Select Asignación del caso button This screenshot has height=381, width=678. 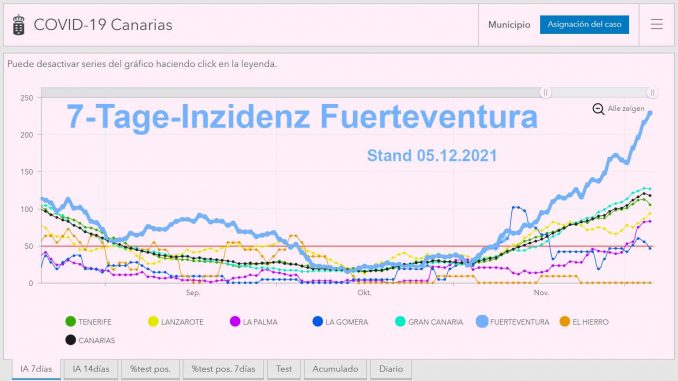tap(584, 25)
